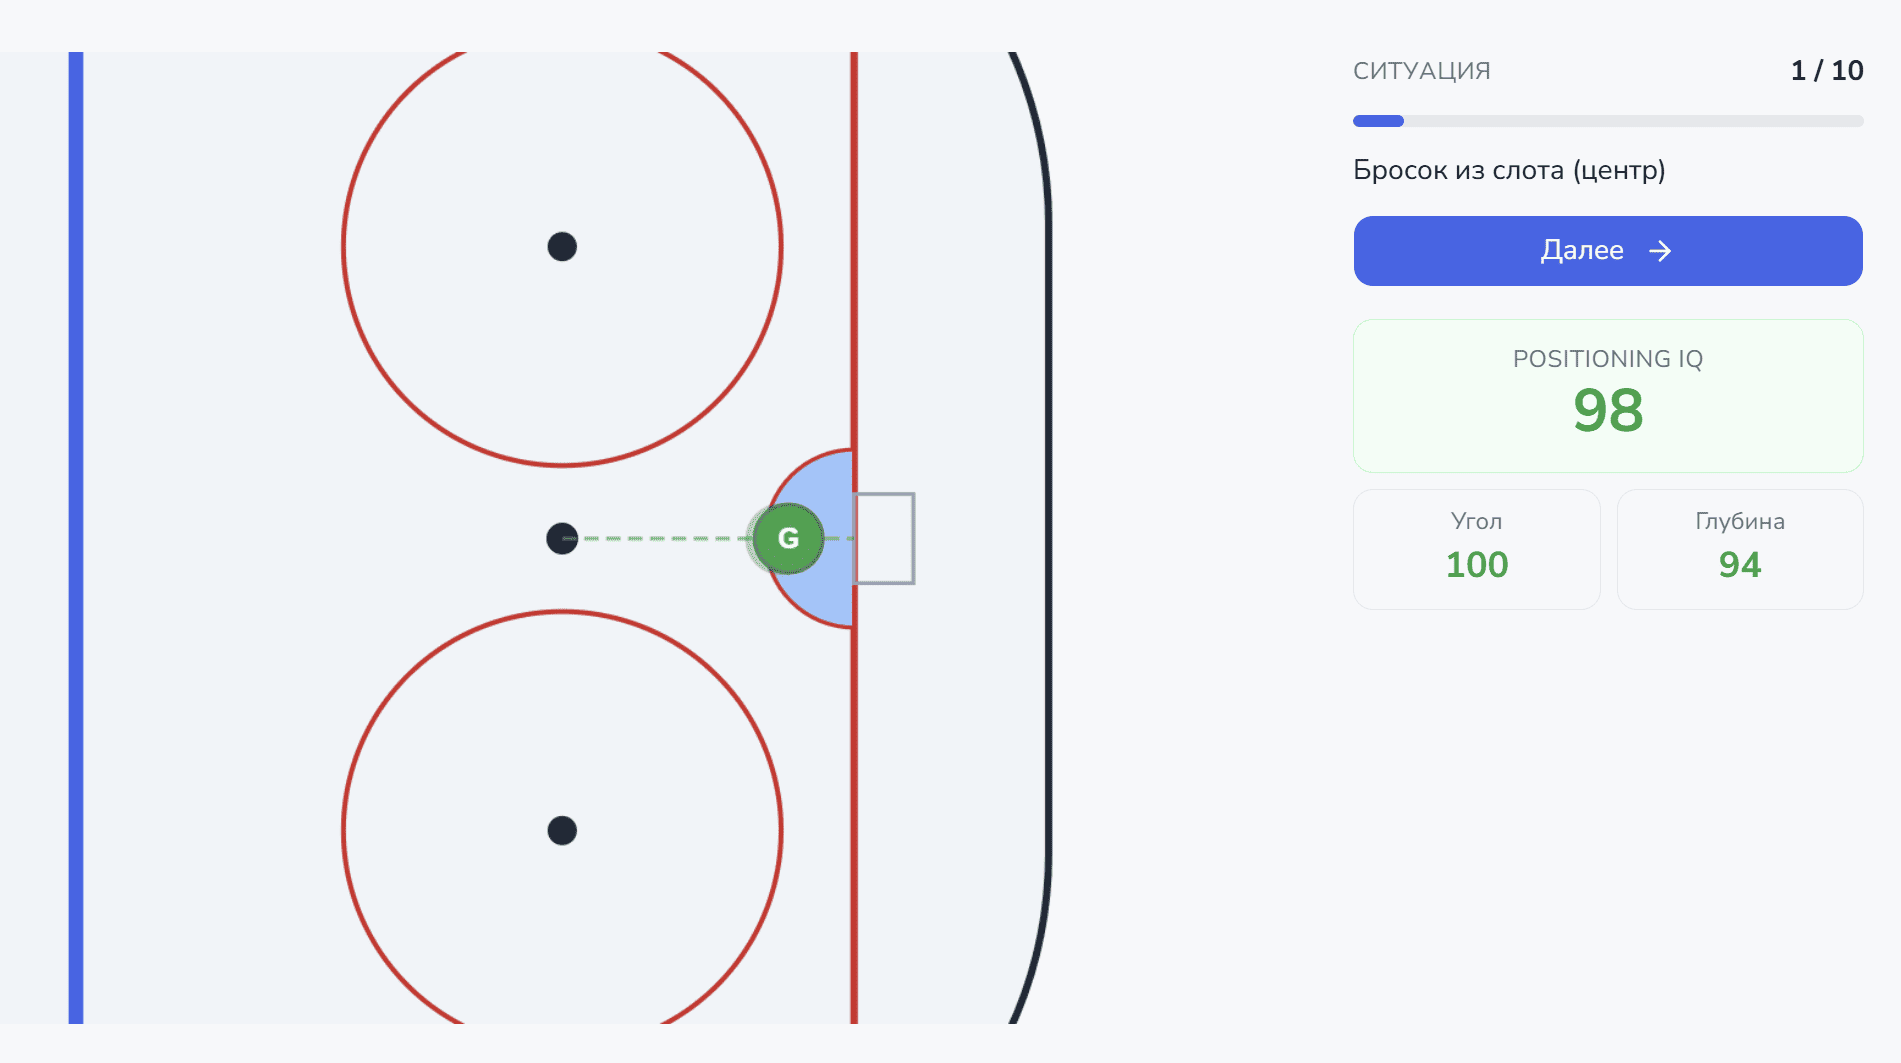Click the goal net rectangle
The height and width of the screenshot is (1063, 1901).
884,538
